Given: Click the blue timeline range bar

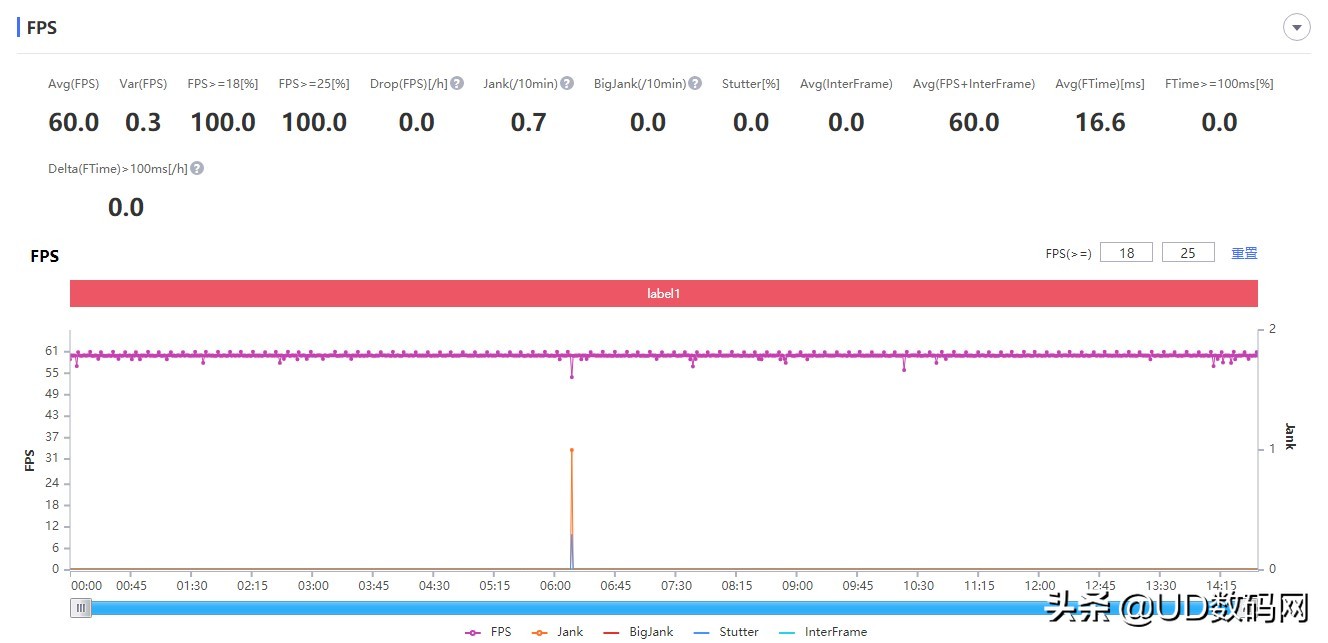Looking at the screenshot, I should coord(560,608).
